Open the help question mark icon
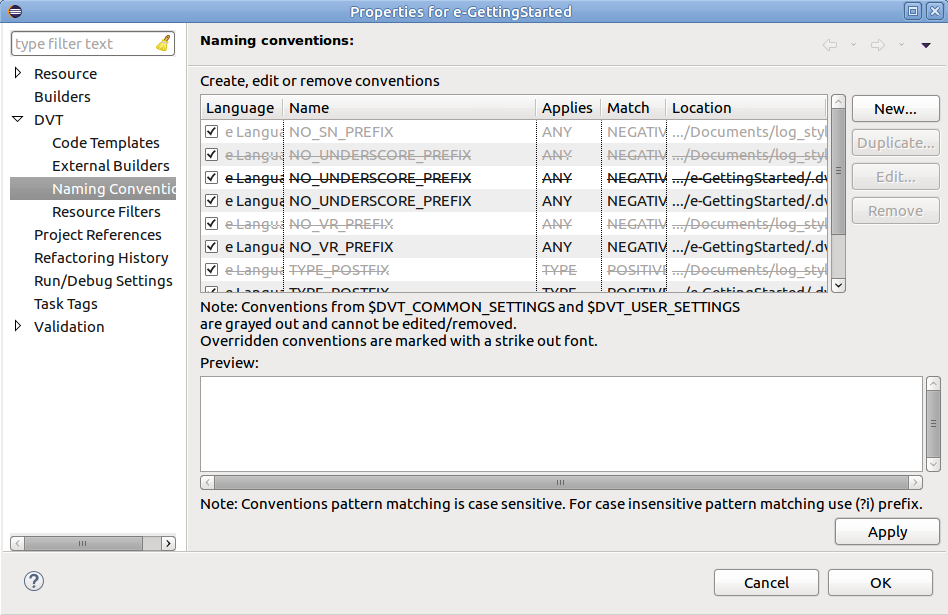Image resolution: width=948 pixels, height=615 pixels. pos(33,581)
